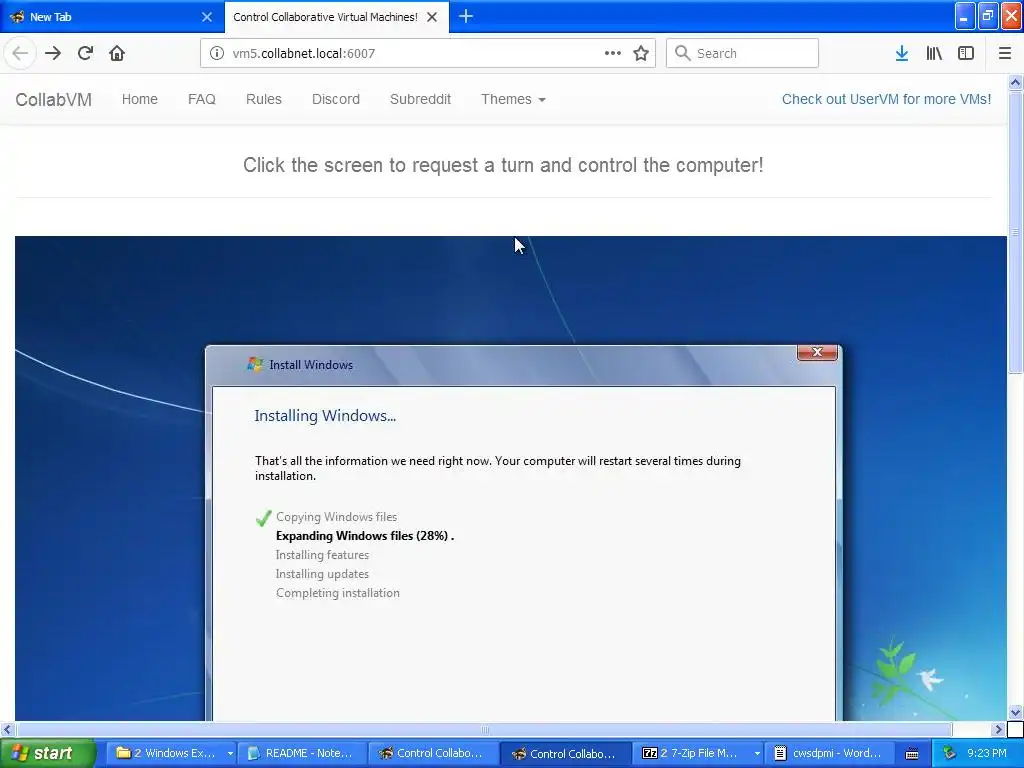This screenshot has width=1024, height=768.
Task: Expand the Themes dropdown
Action: click(513, 99)
